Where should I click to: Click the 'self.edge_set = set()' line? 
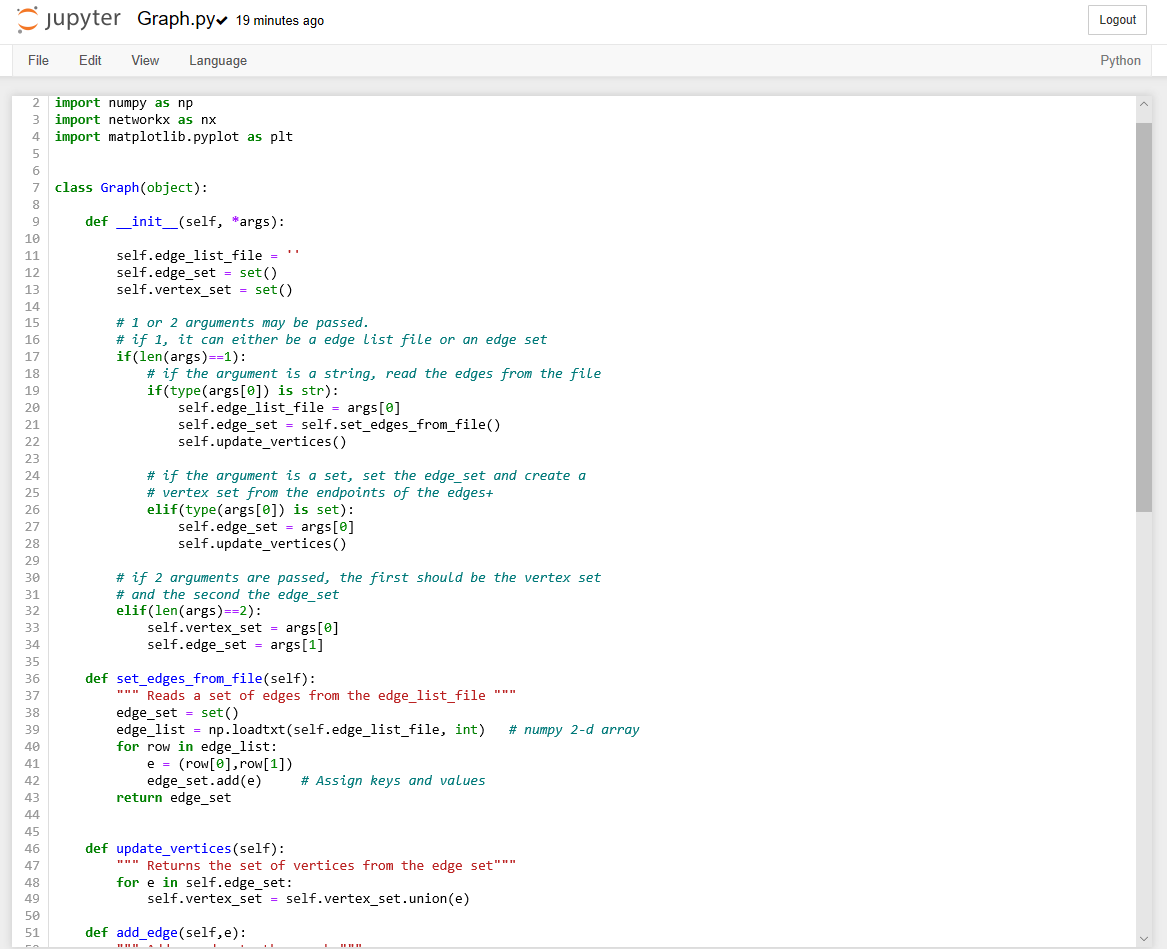tap(196, 272)
